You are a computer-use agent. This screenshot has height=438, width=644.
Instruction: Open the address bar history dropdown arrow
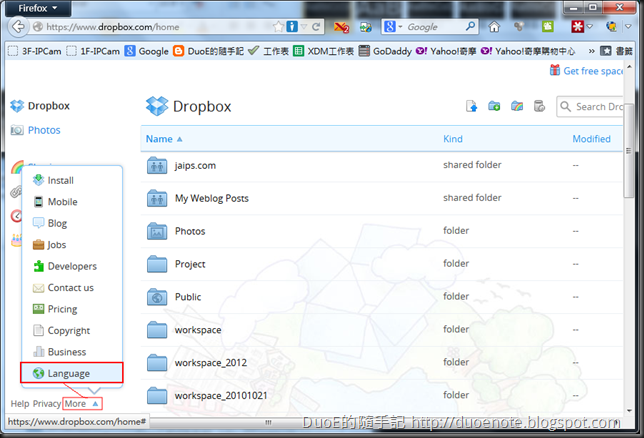click(304, 27)
